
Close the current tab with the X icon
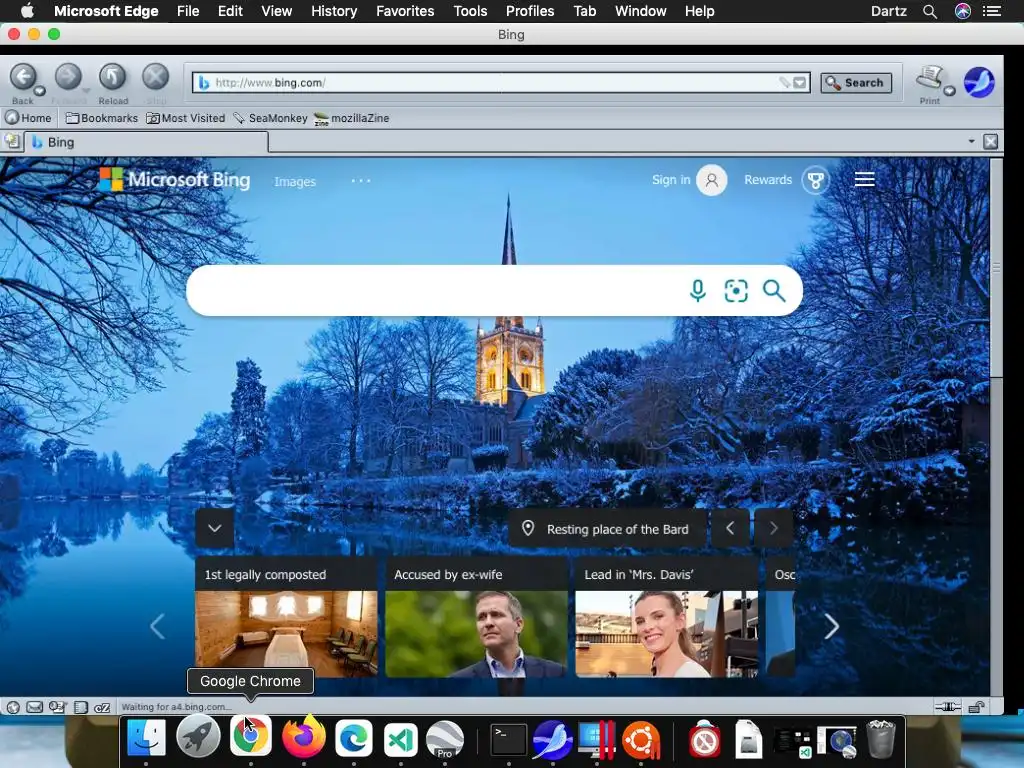coord(990,142)
